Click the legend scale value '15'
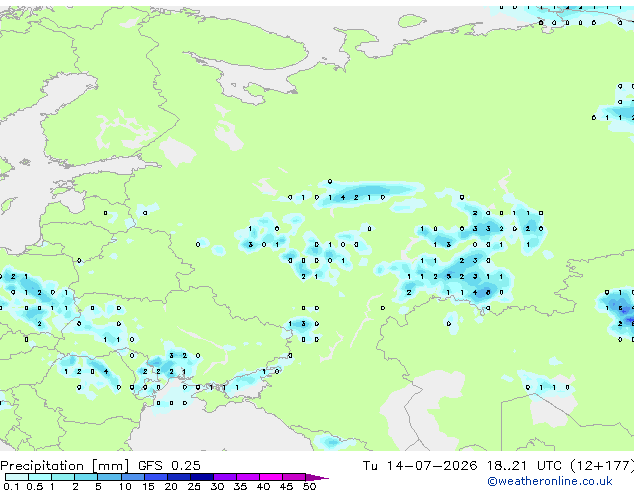 click(x=148, y=486)
